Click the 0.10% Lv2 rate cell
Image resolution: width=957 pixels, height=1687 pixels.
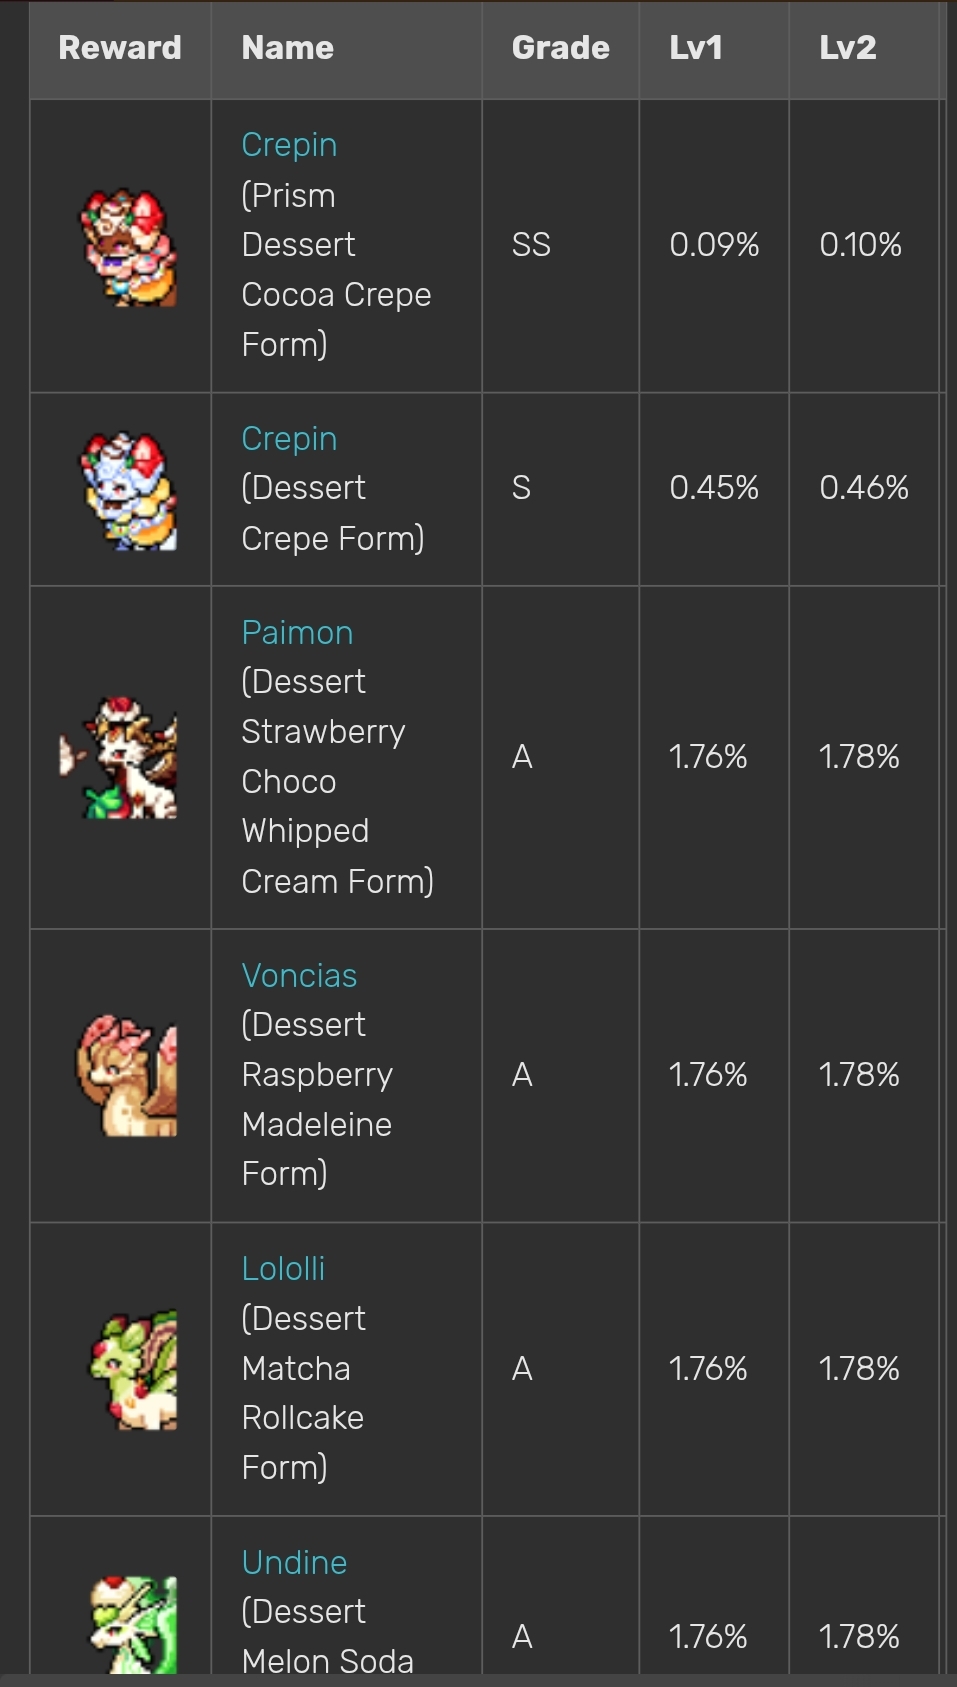[860, 245]
